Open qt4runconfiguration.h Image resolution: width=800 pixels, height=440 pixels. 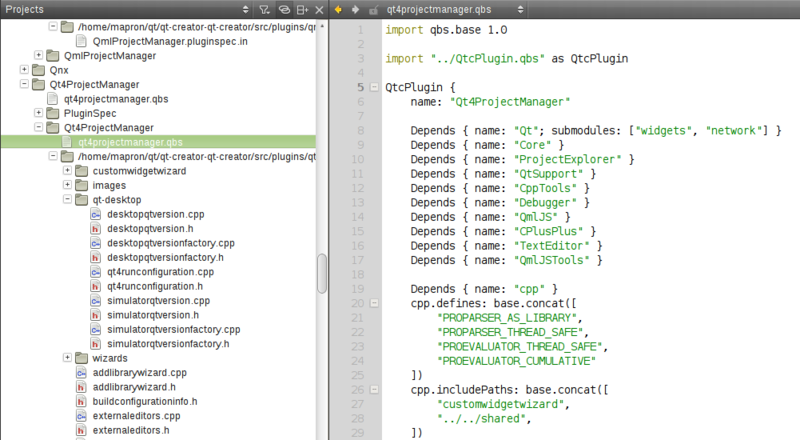[x=155, y=286]
